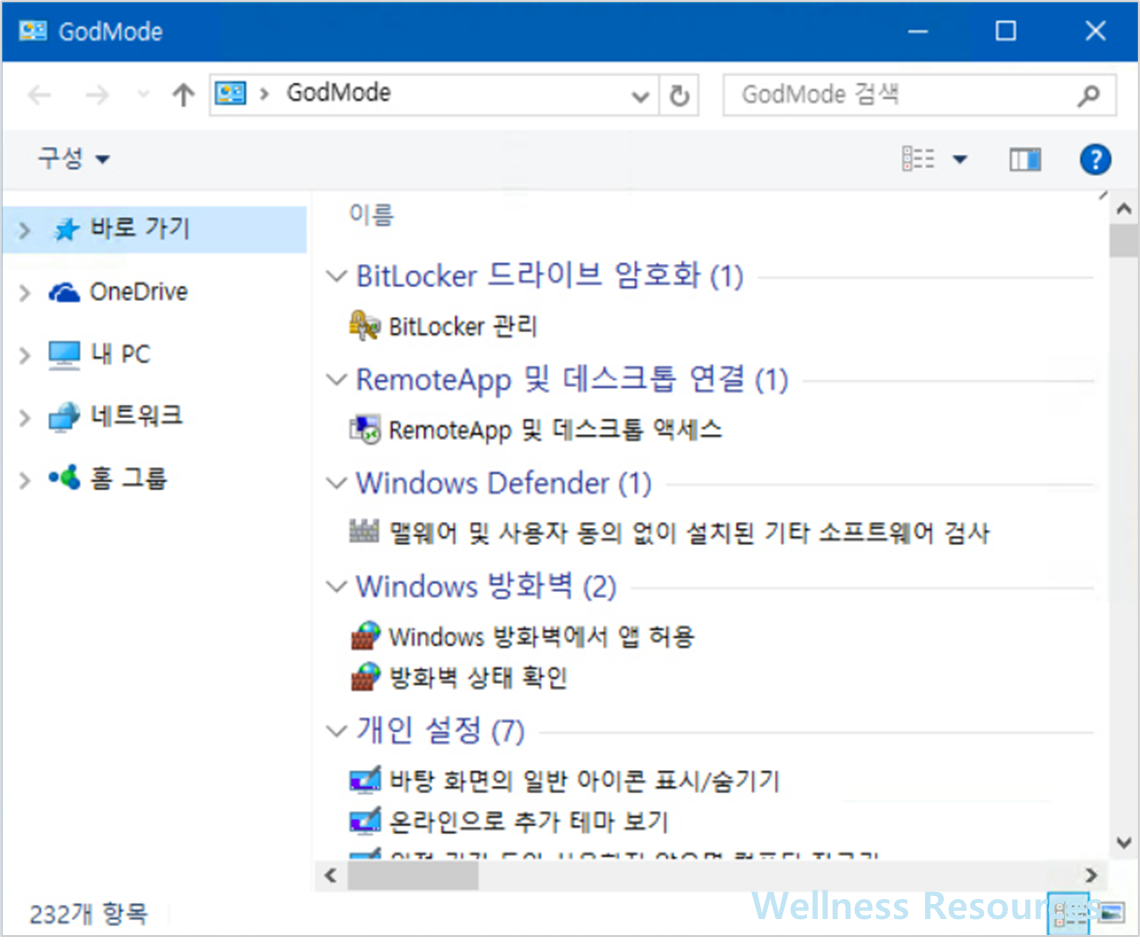Go up one folder level
This screenshot has height=950, width=1140.
183,94
